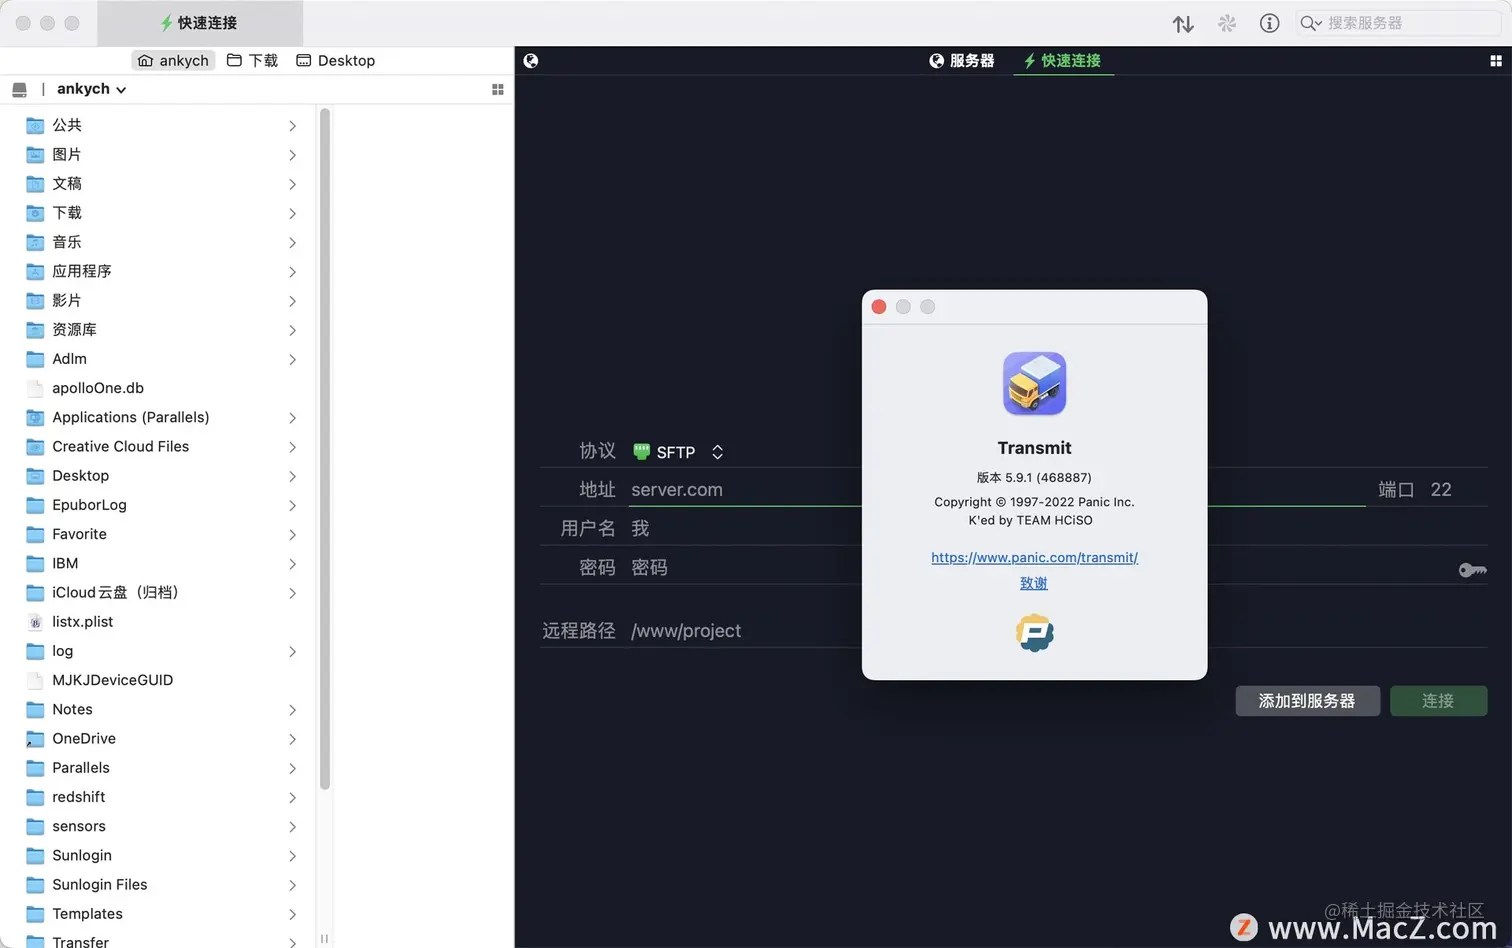Open the panic.com/transmit link
The height and width of the screenshot is (948, 1512).
click(x=1034, y=558)
